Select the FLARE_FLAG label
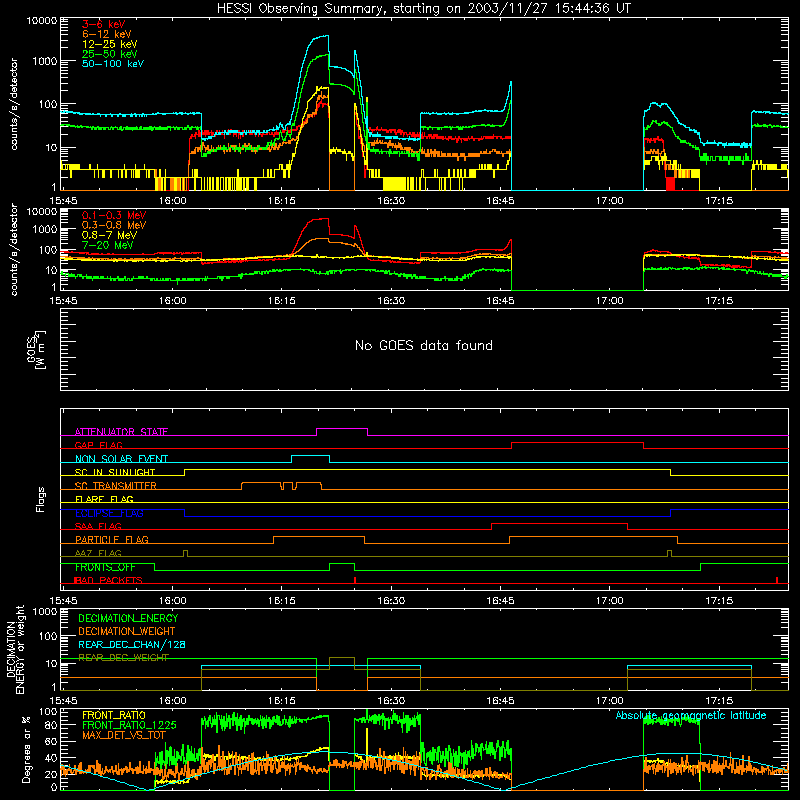Viewport: 800px width, 800px height. pyautogui.click(x=104, y=499)
